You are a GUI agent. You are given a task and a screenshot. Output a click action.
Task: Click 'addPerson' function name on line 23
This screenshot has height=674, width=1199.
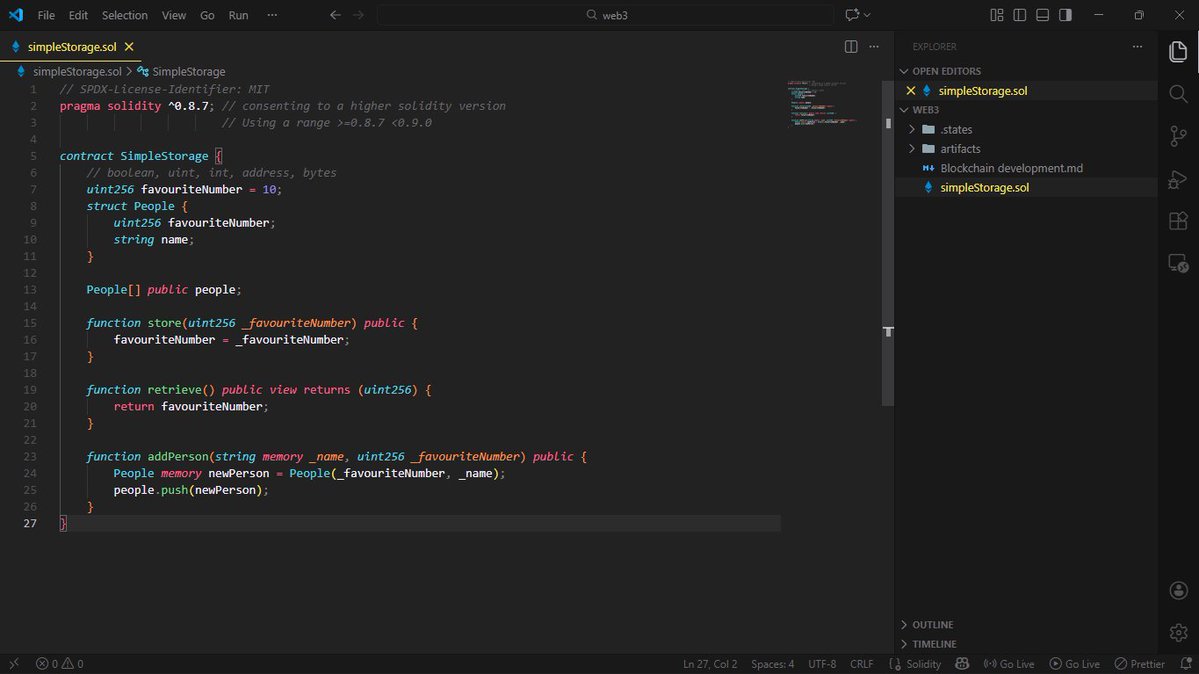pyautogui.click(x=177, y=457)
